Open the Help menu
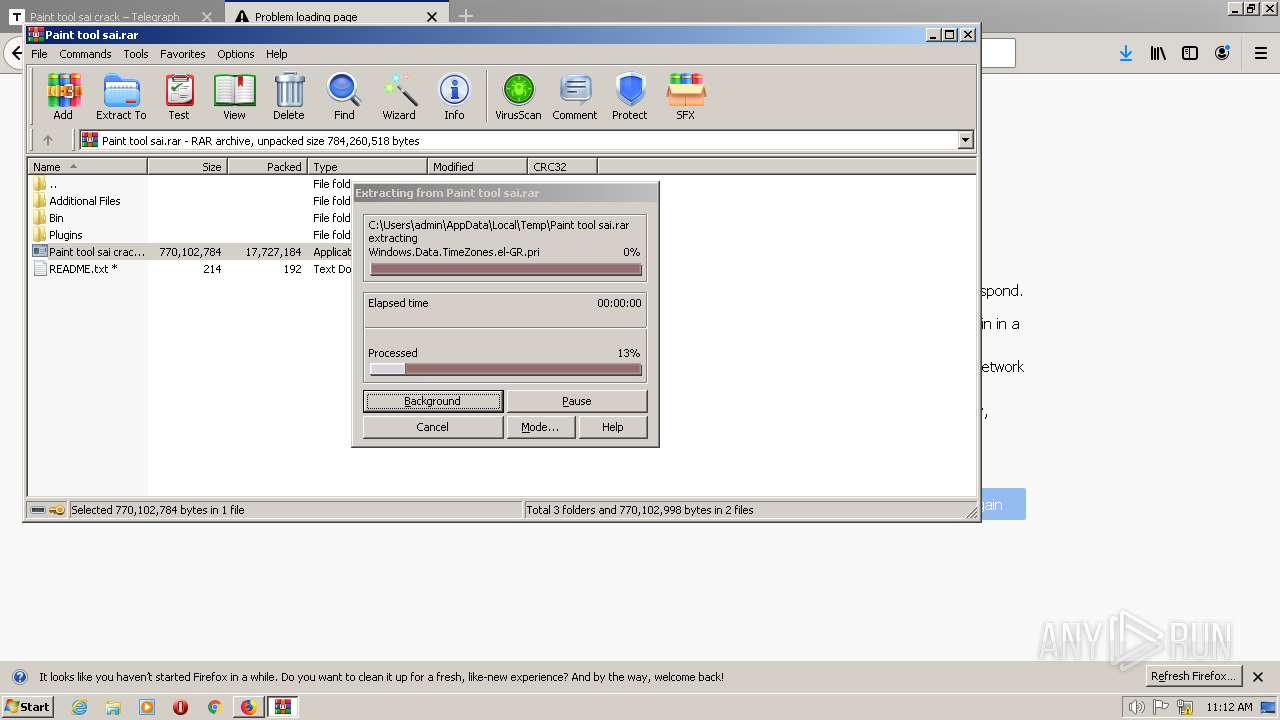Viewport: 1280px width, 720px height. click(277, 54)
